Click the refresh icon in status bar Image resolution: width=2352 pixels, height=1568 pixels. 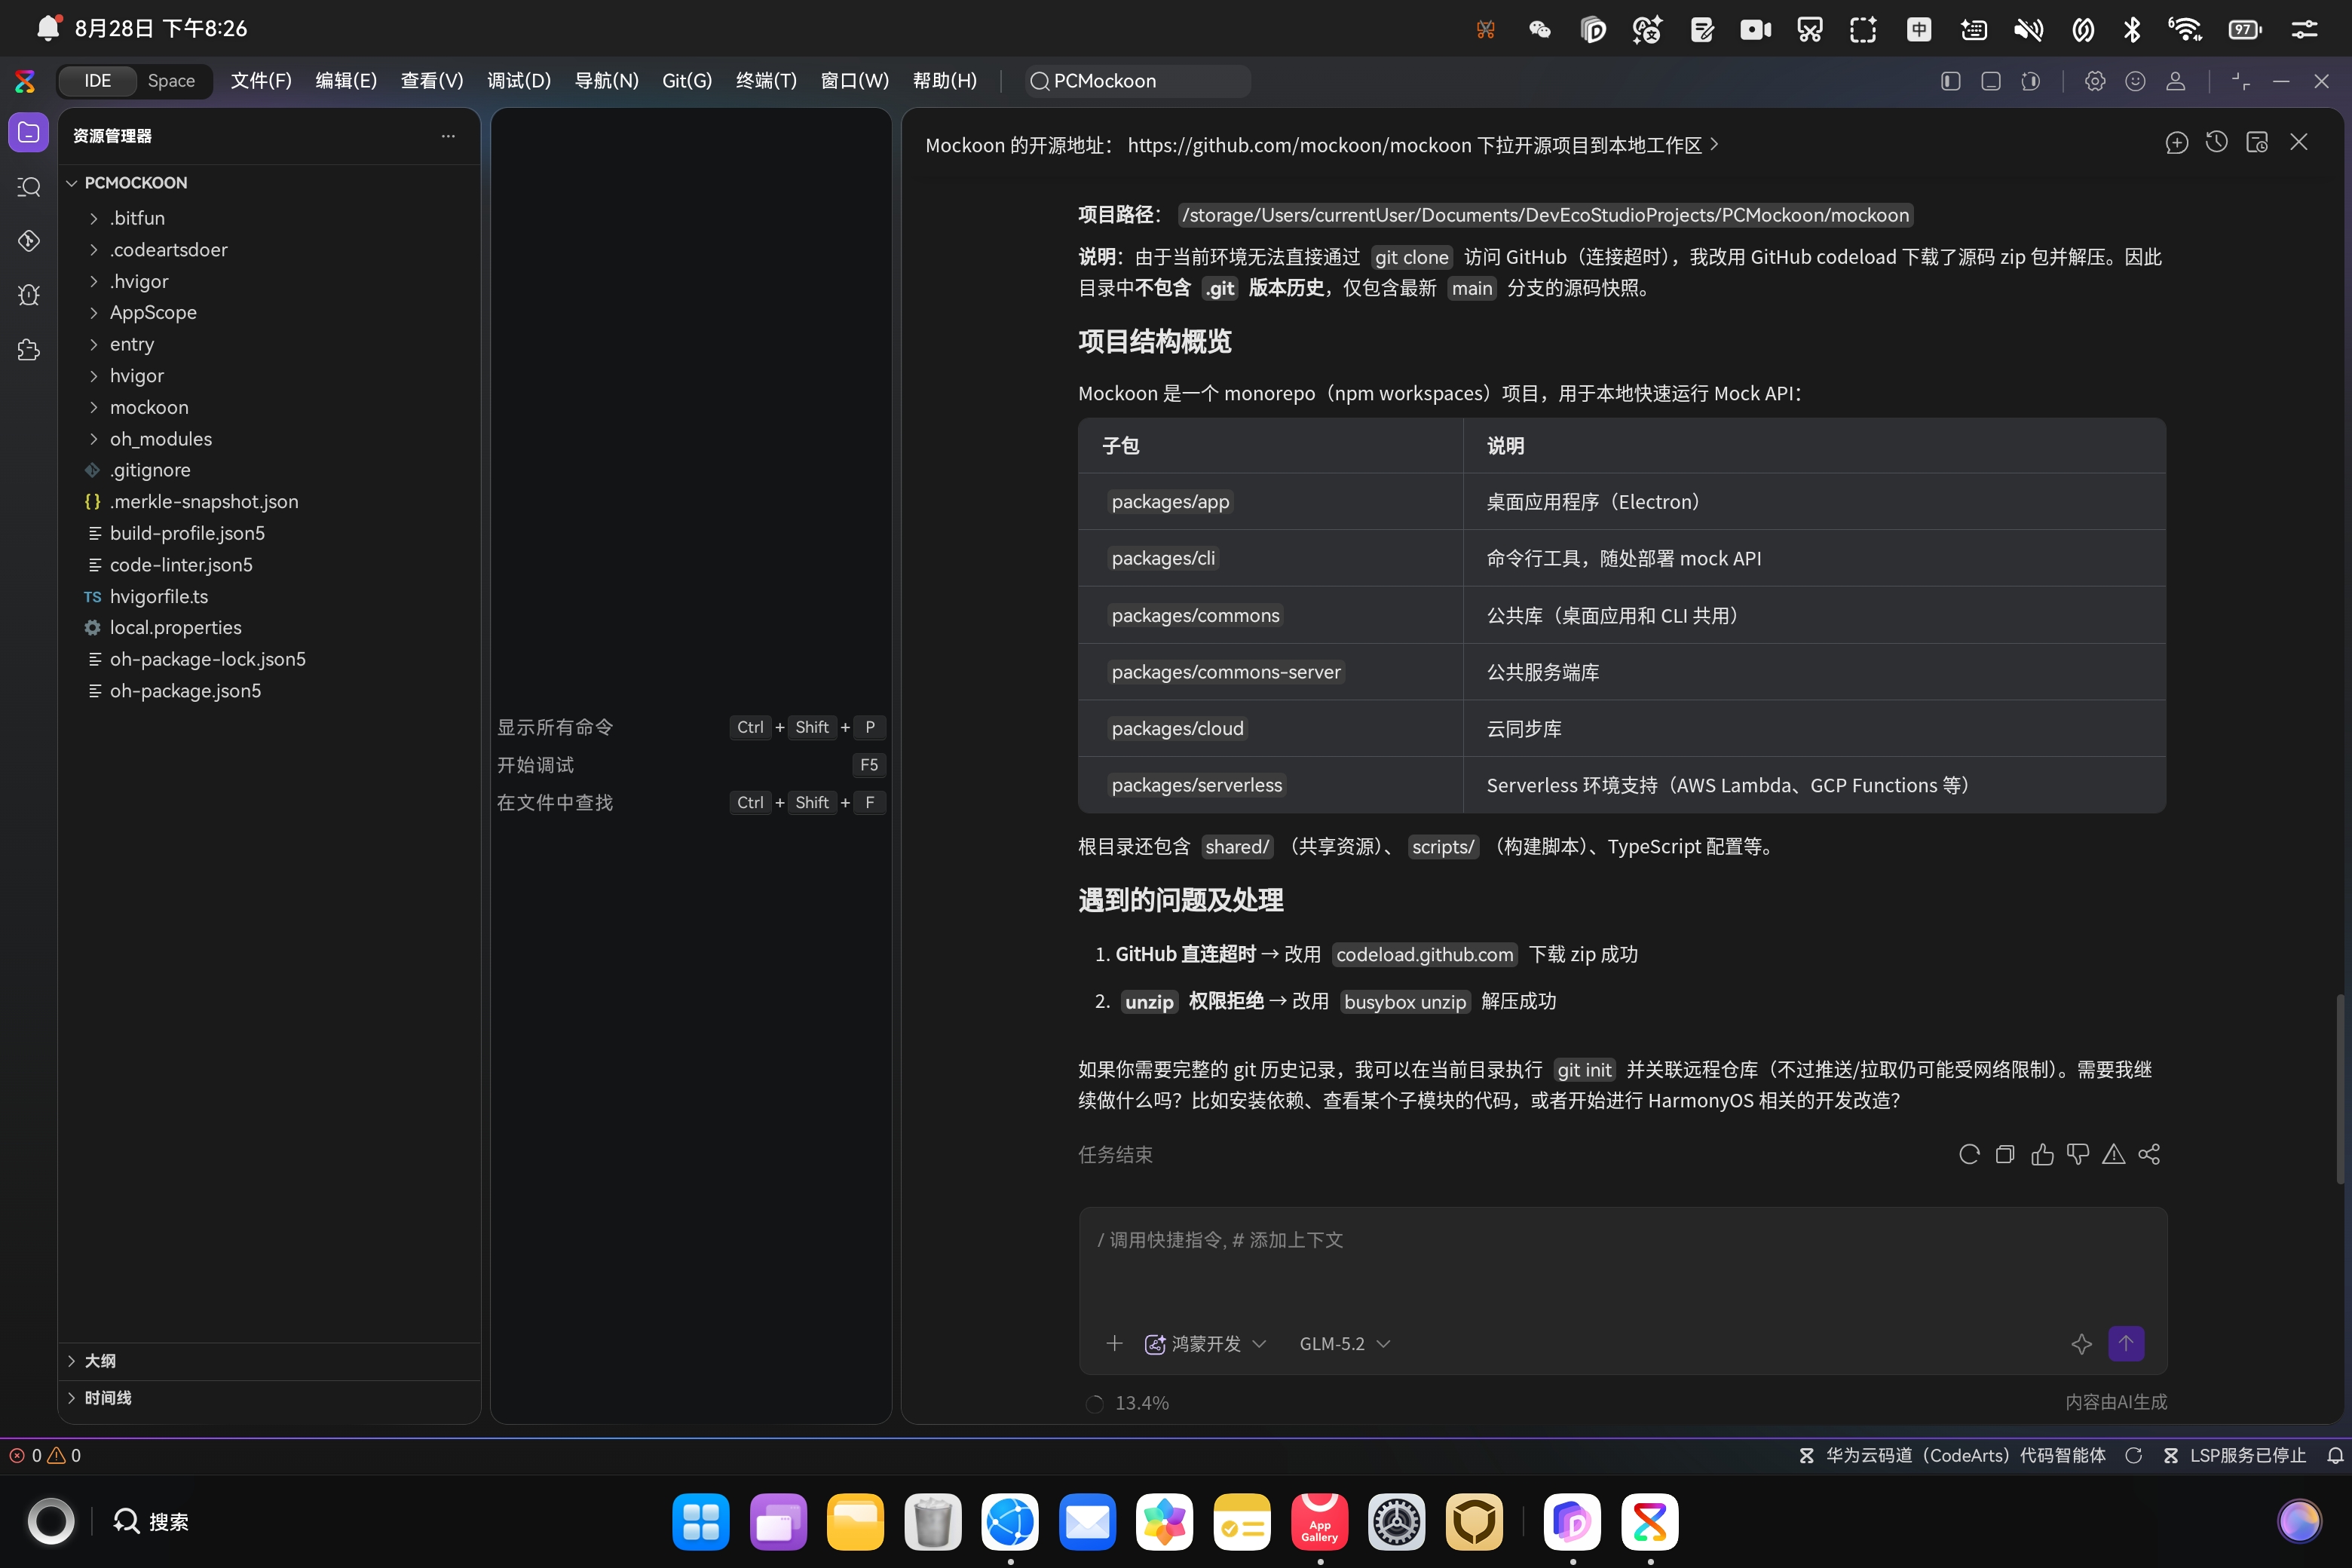tap(2133, 1455)
